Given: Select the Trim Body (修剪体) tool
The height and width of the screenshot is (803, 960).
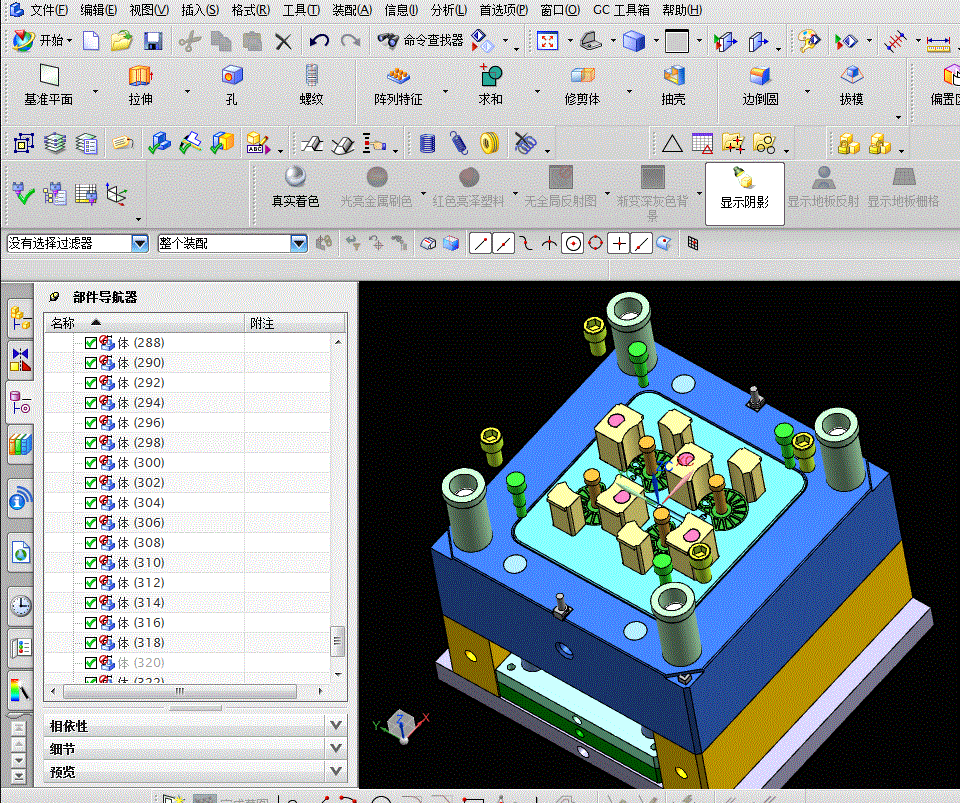Looking at the screenshot, I should click(582, 84).
